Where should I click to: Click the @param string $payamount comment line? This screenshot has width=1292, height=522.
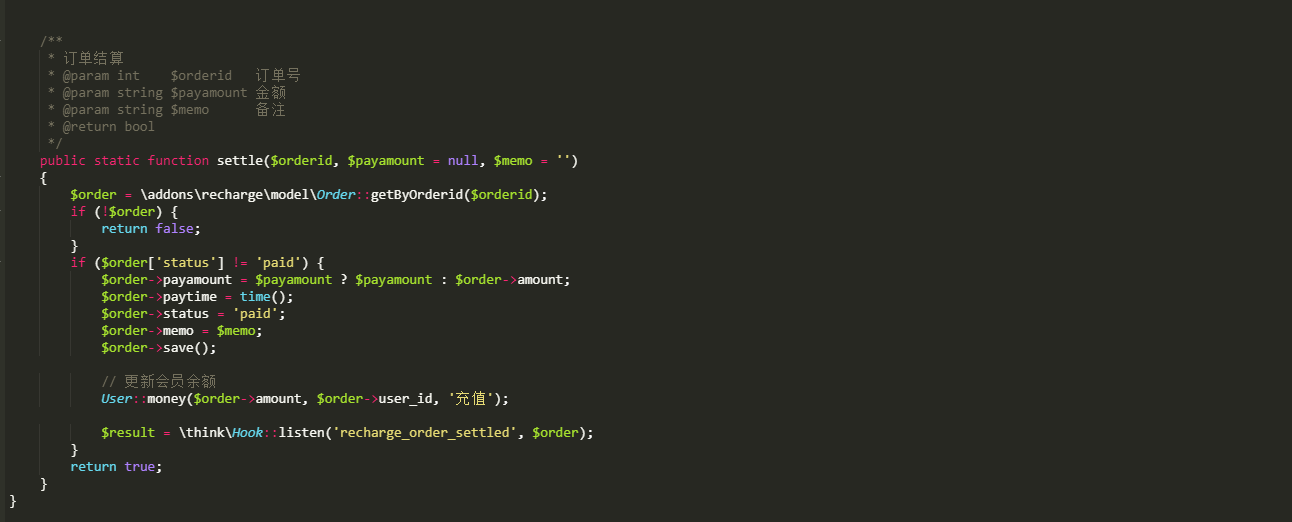[154, 93]
